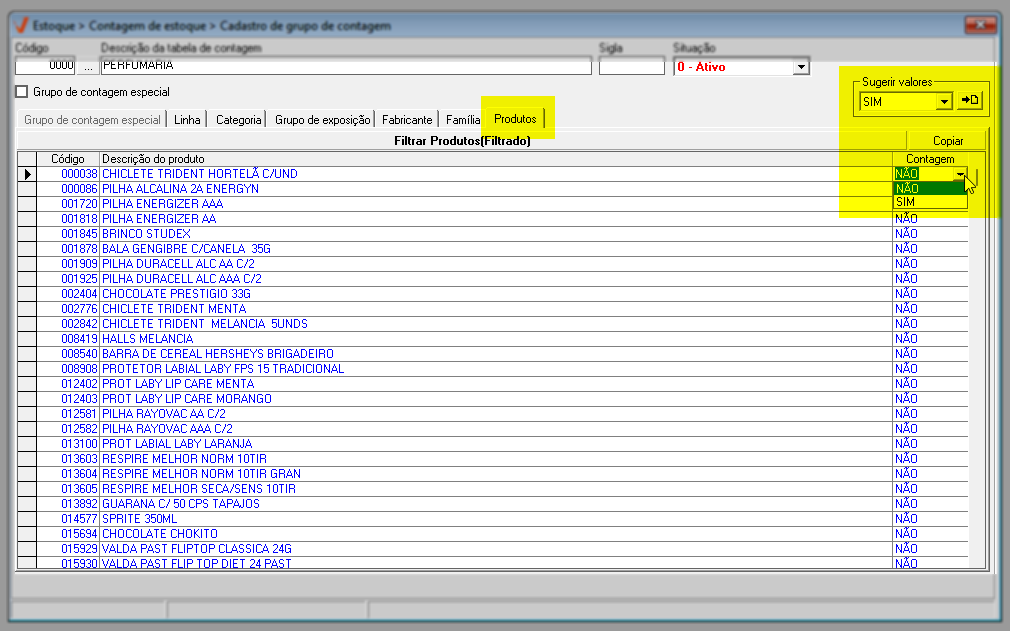Click NÃO Contagem cell for SPRITE 350ML

930,519
